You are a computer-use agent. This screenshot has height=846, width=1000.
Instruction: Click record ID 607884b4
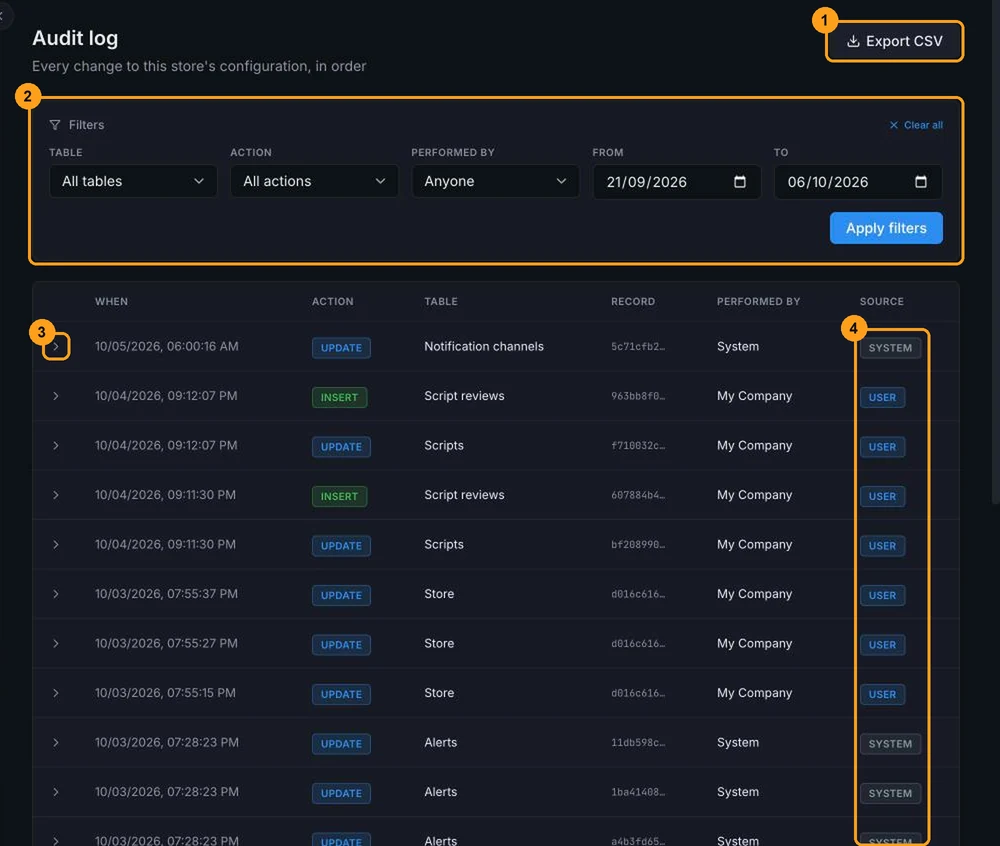click(x=638, y=495)
